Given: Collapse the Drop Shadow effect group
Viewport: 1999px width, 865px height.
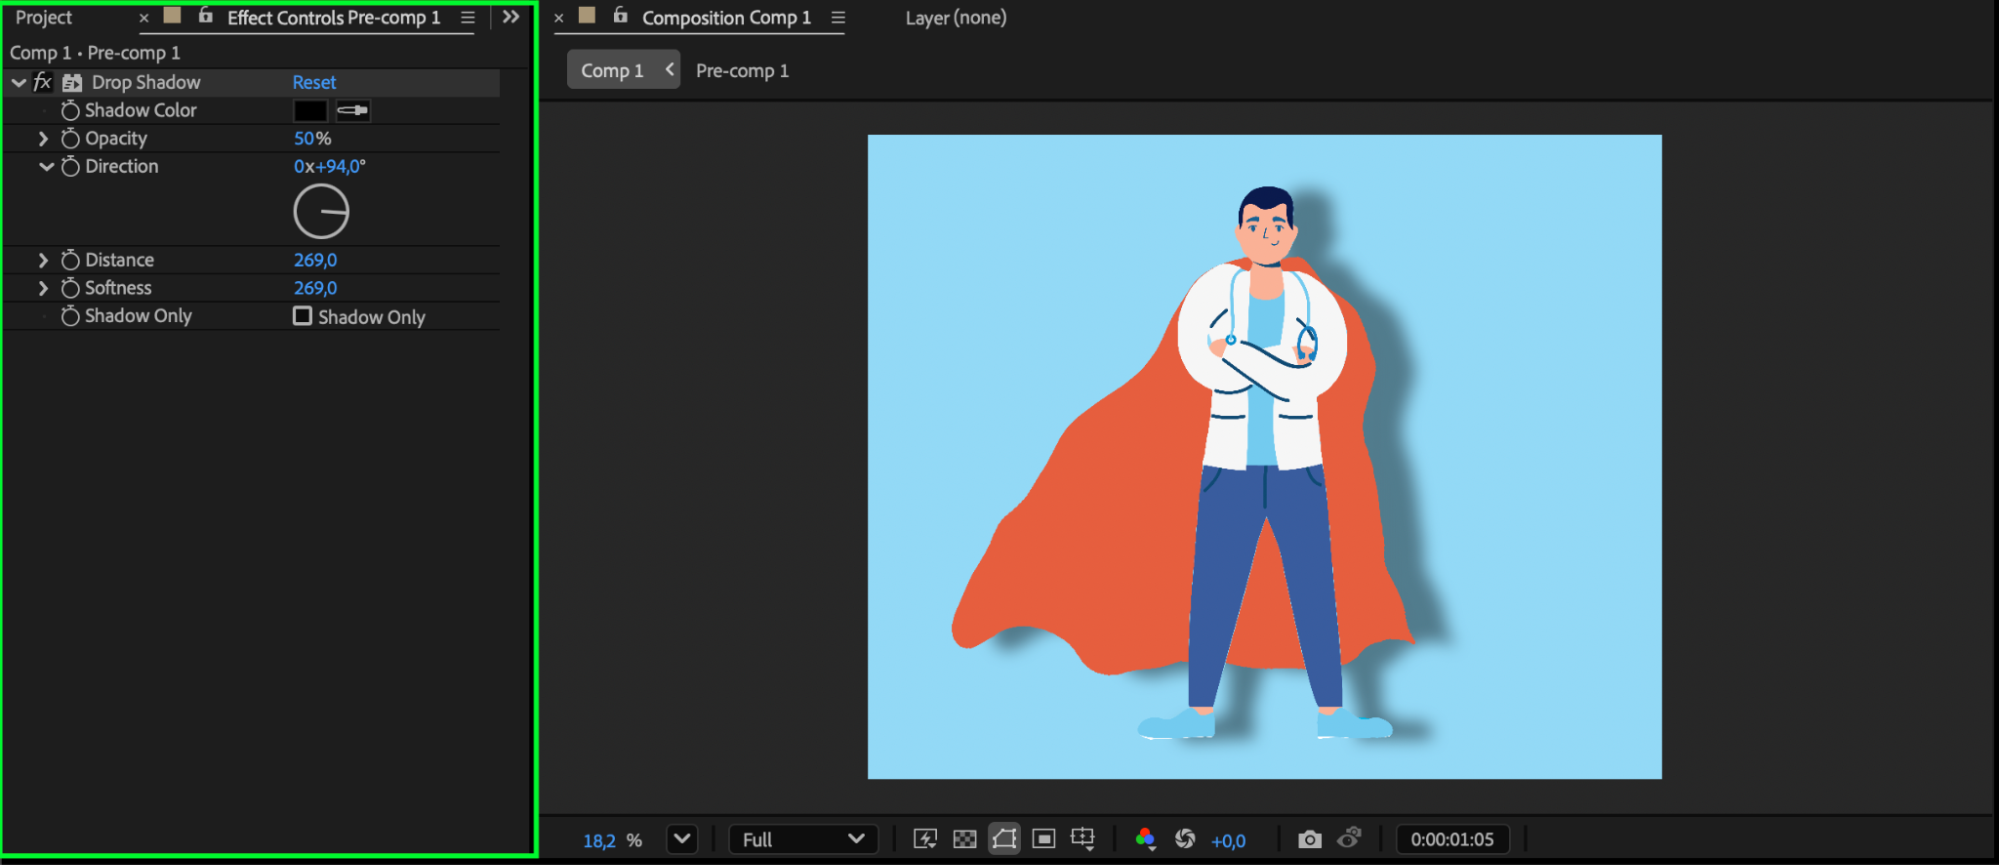Looking at the screenshot, I should pyautogui.click(x=18, y=83).
